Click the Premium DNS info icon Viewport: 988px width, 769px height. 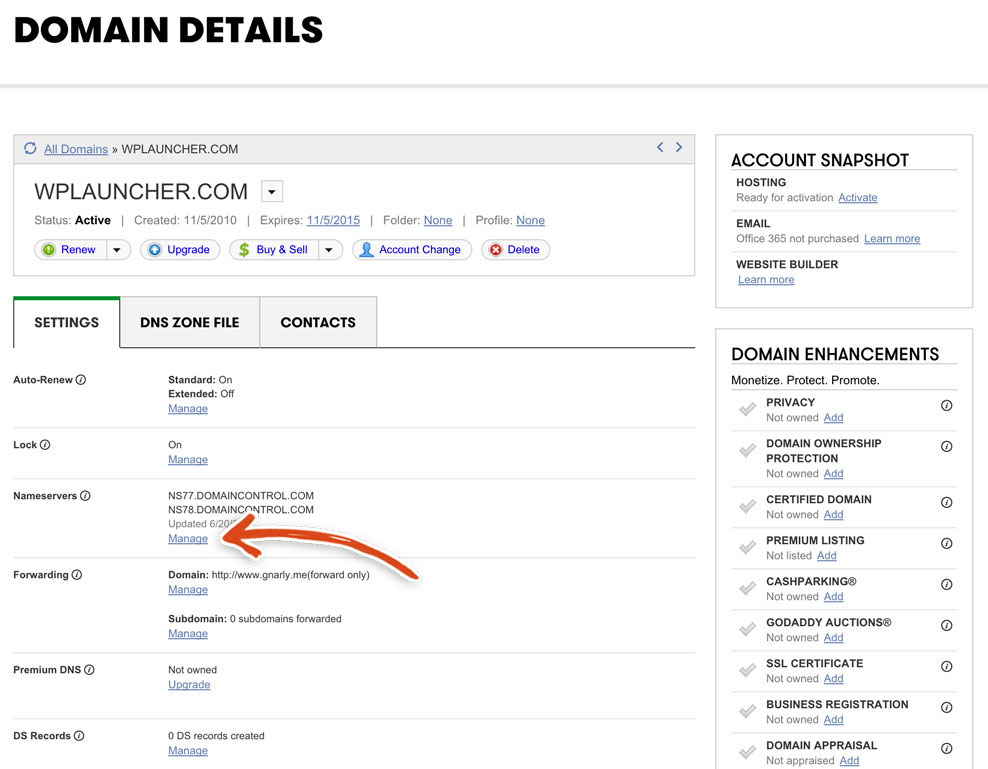(x=89, y=669)
